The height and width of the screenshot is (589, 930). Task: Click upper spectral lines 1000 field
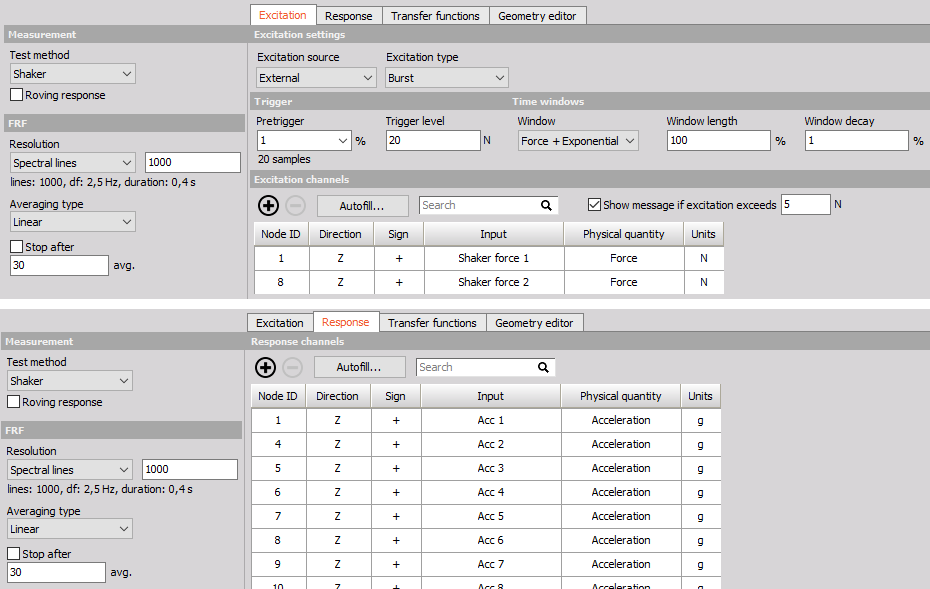(193, 163)
